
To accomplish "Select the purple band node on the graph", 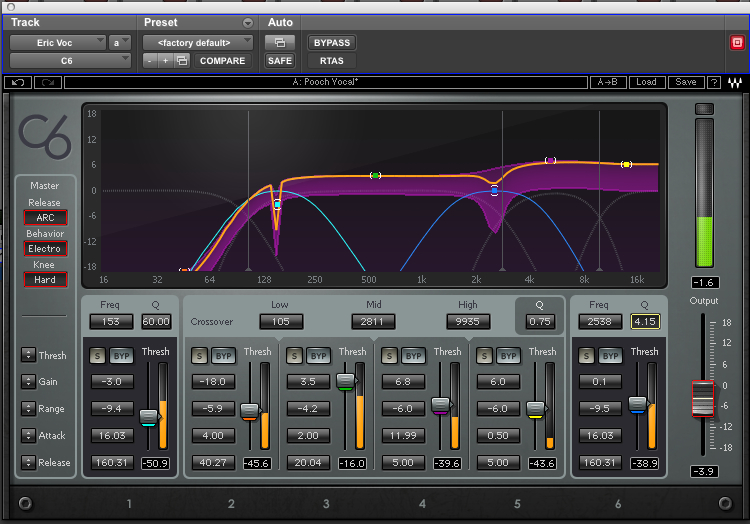I will coord(551,160).
